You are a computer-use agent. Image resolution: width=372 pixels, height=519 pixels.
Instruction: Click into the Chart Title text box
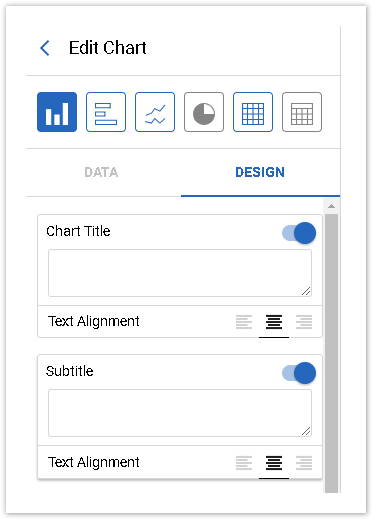[180, 273]
